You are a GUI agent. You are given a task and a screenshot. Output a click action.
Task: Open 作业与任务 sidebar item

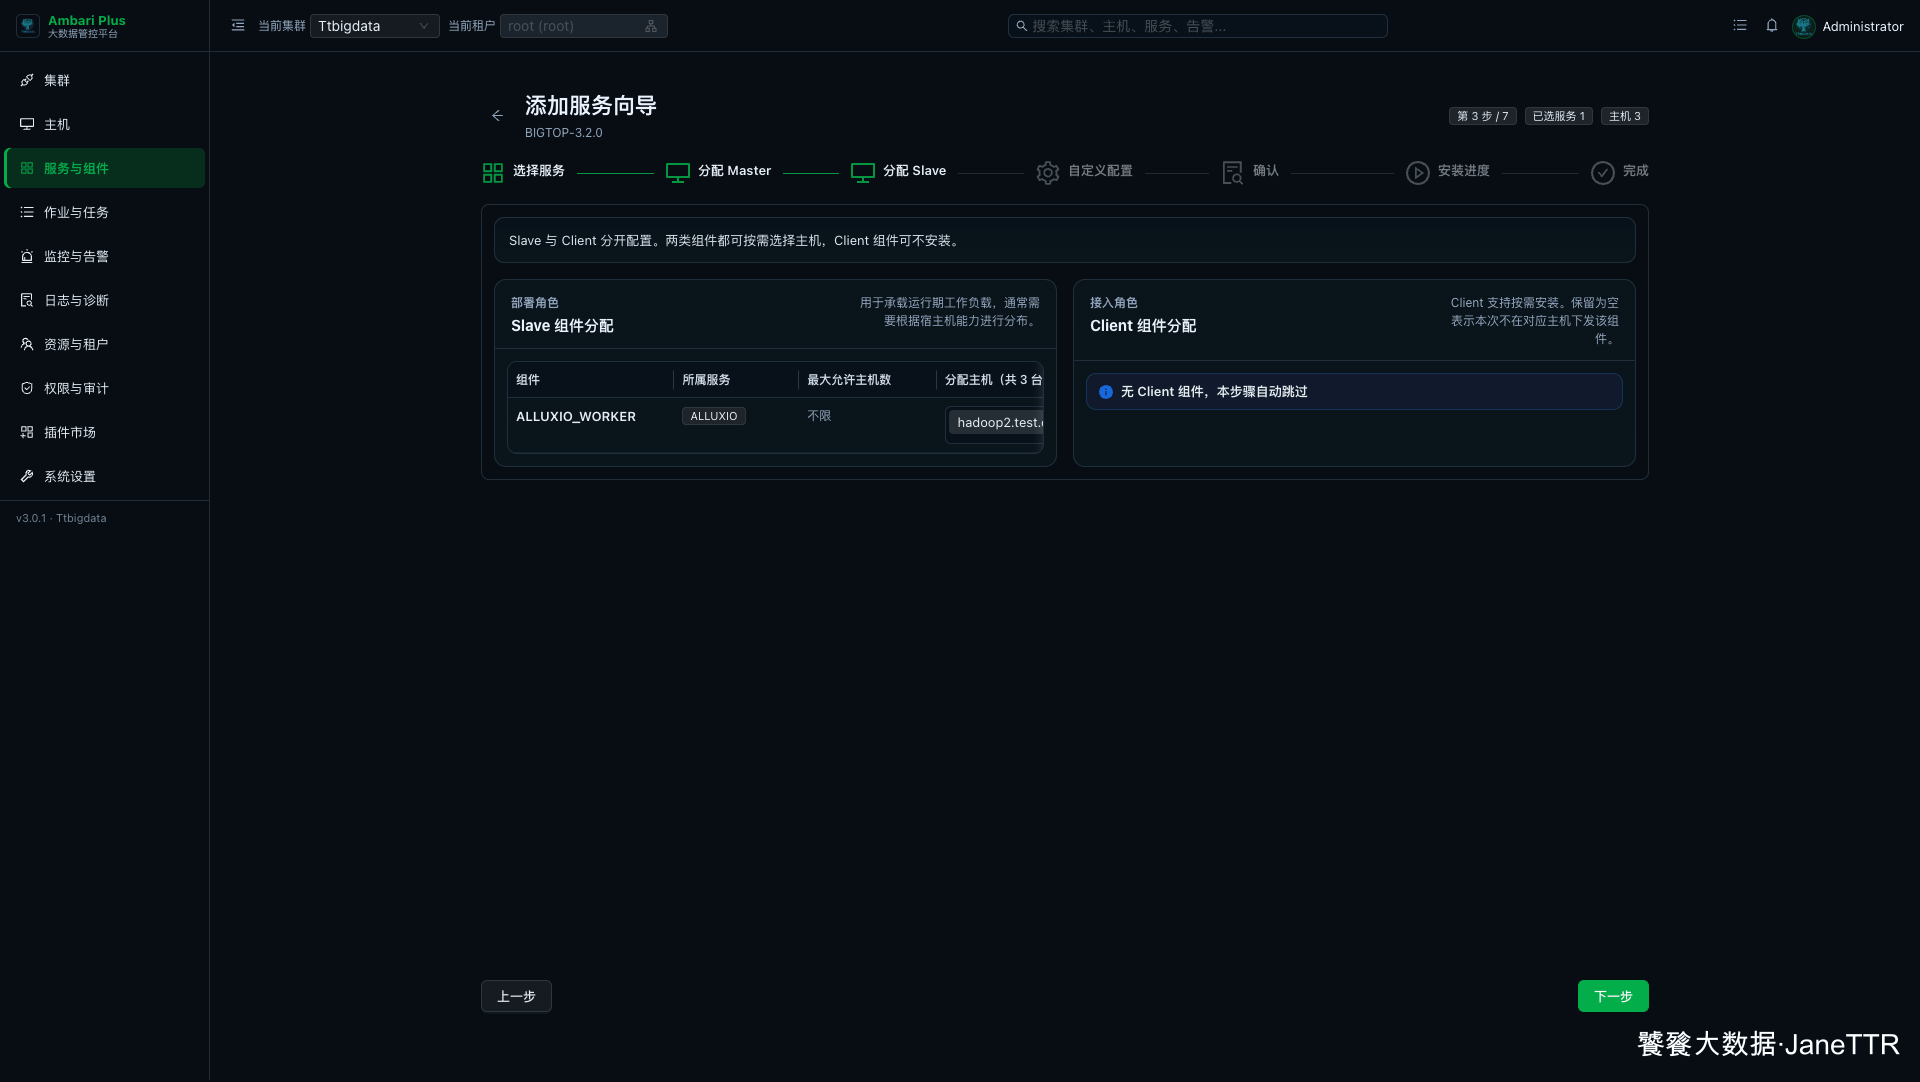point(105,212)
